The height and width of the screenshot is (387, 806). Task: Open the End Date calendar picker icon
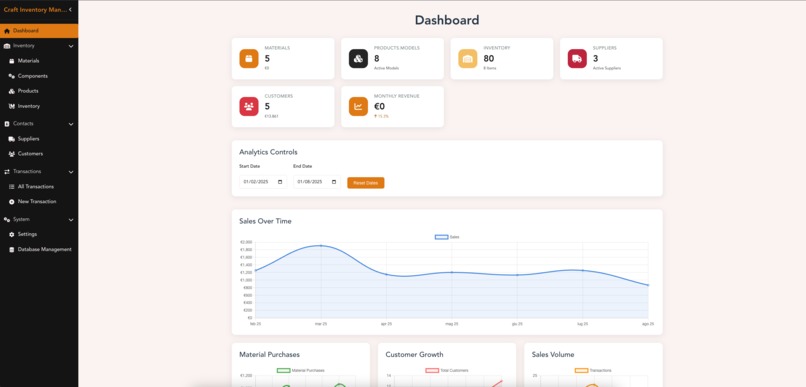click(x=334, y=182)
